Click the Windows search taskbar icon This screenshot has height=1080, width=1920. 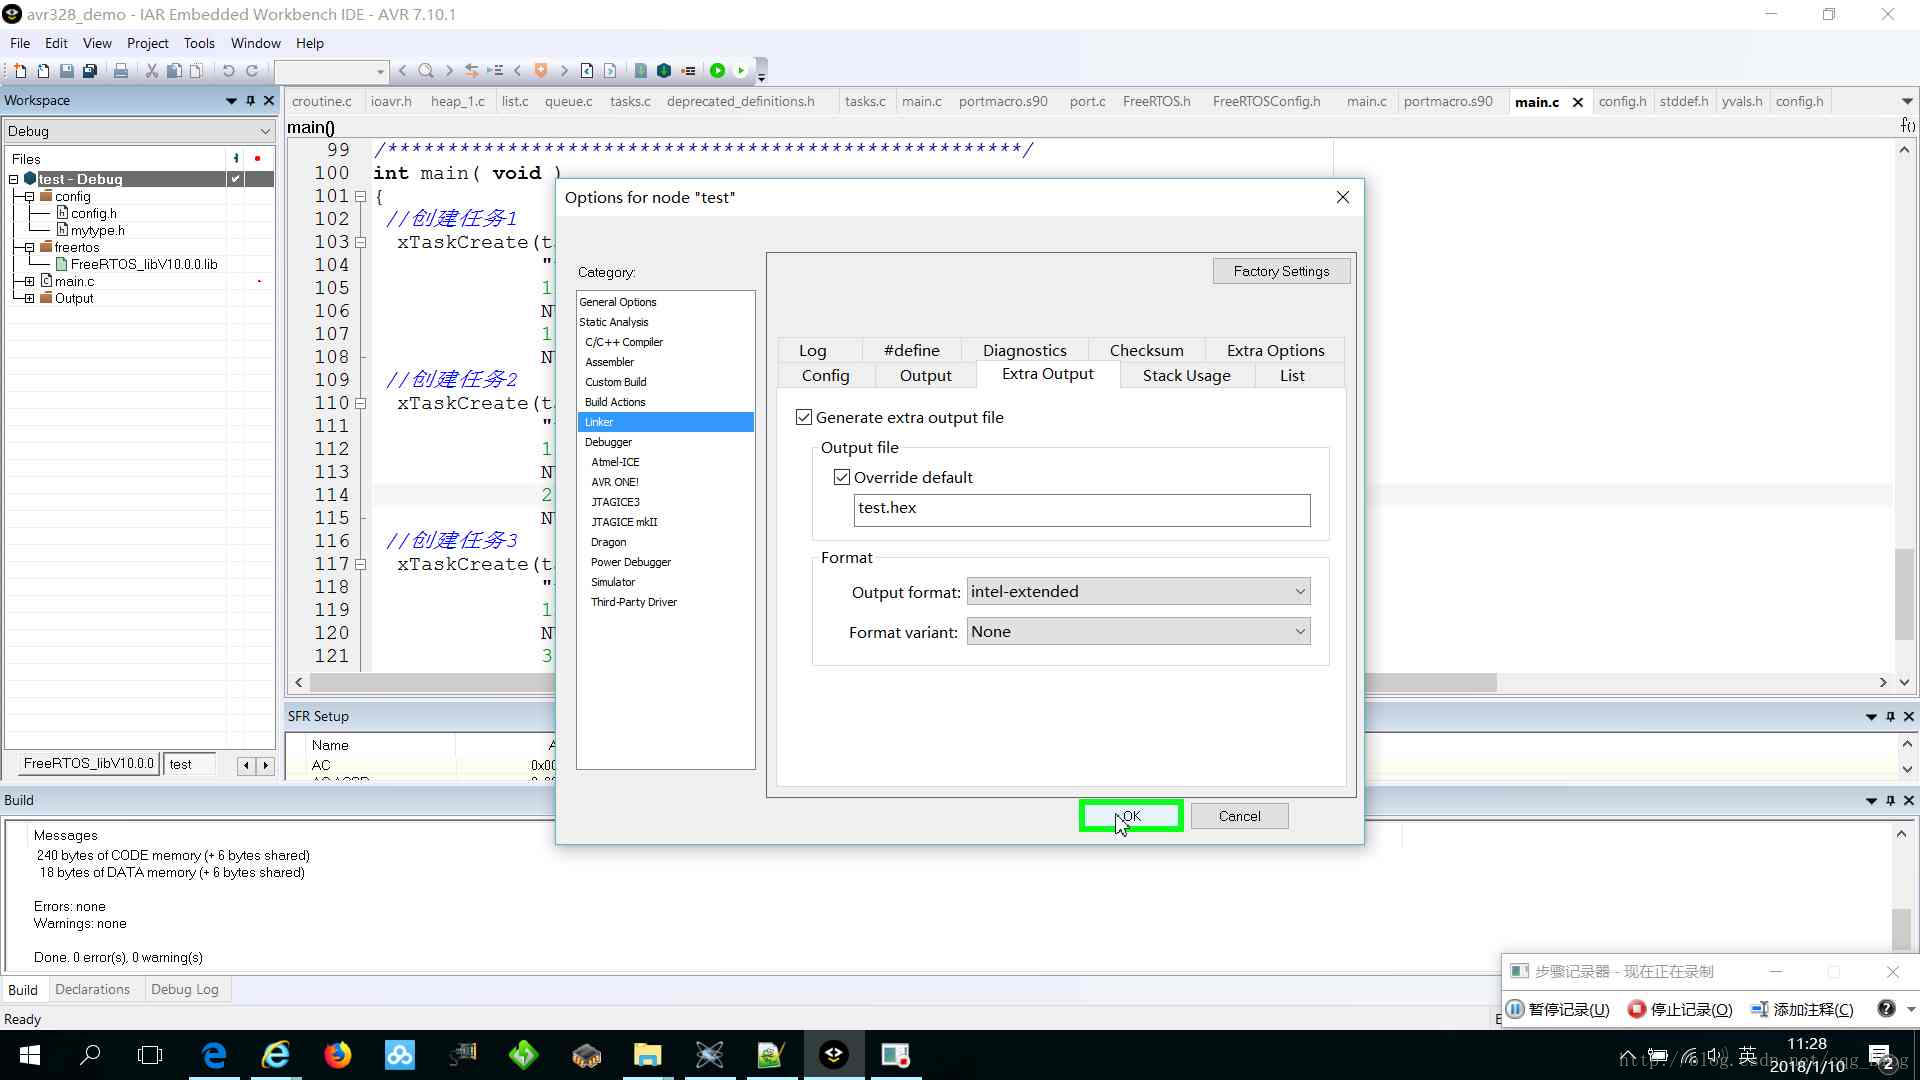[x=90, y=1055]
